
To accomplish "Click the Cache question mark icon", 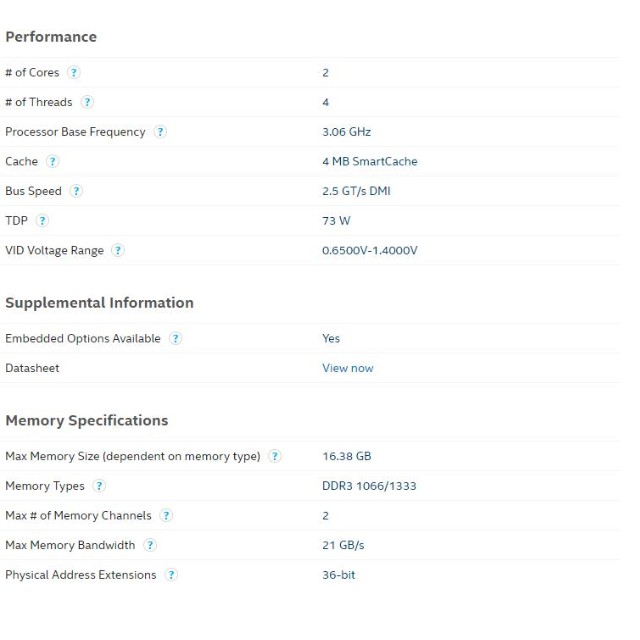I will 52,161.
